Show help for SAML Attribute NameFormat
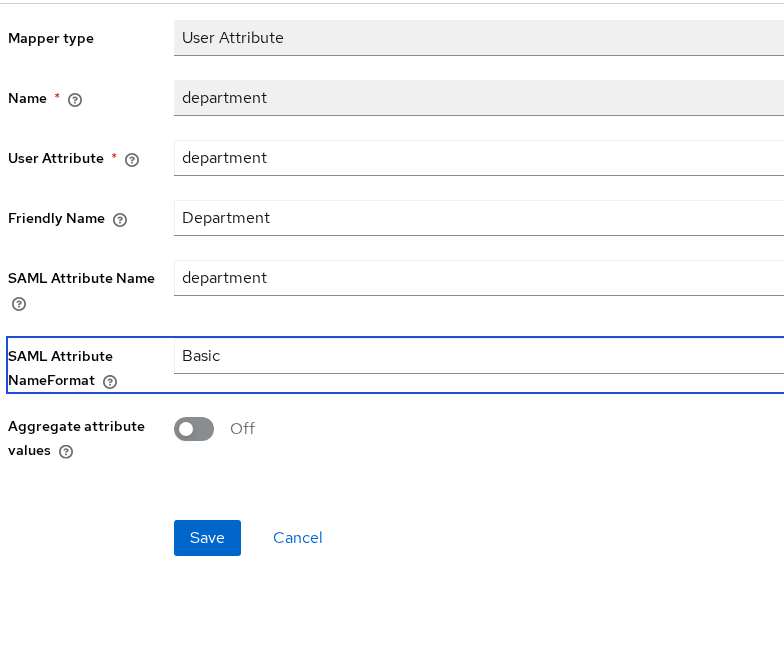This screenshot has height=651, width=784. pos(110,382)
